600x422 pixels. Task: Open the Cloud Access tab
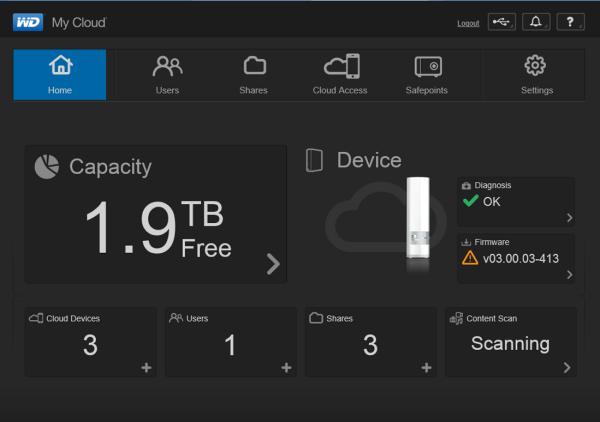(x=340, y=74)
